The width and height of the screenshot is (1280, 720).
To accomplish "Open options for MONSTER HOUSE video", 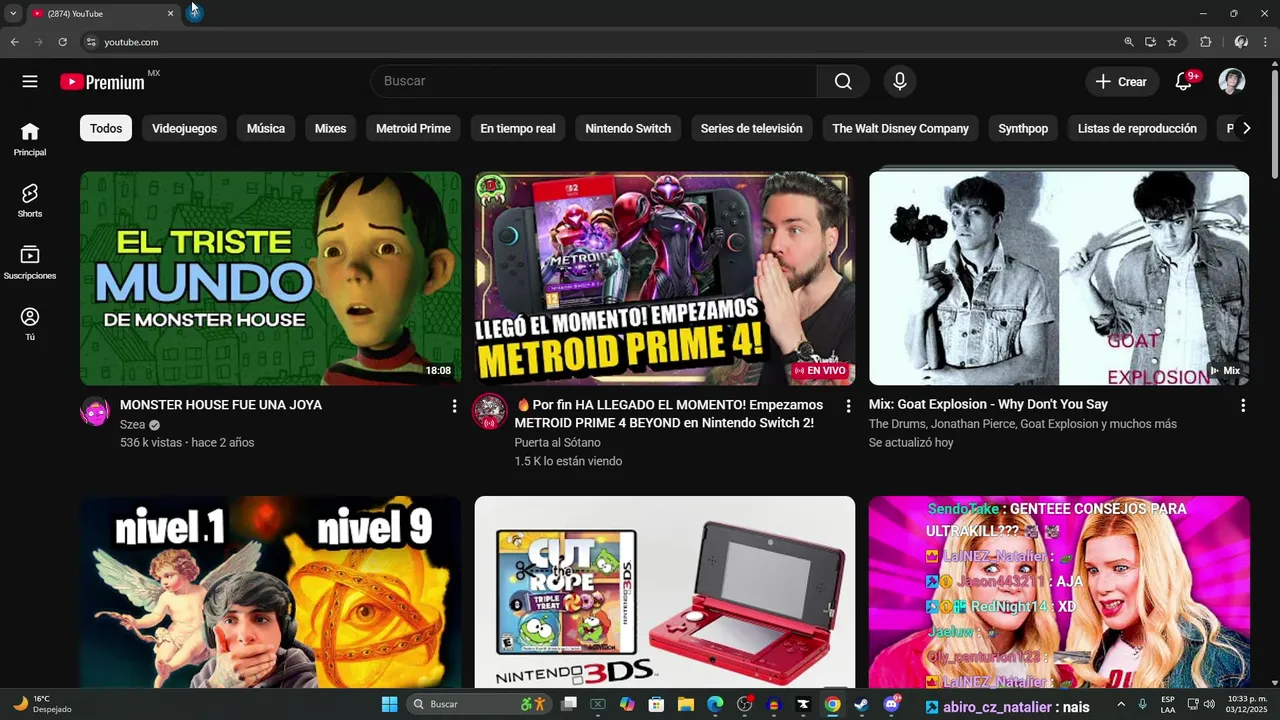I will pos(454,406).
